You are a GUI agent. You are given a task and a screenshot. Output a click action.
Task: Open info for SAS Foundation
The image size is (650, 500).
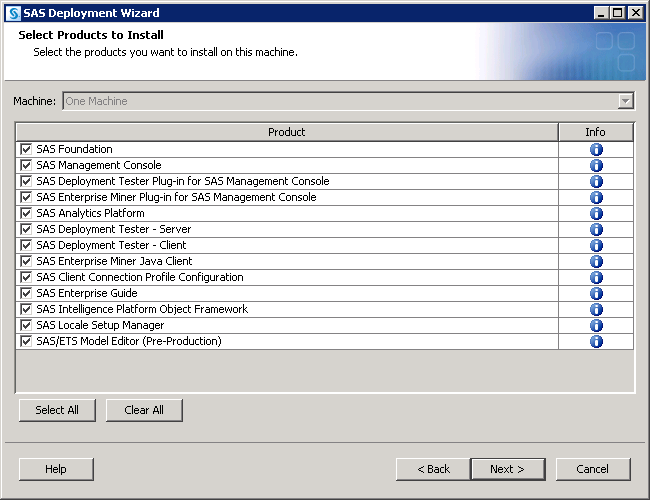pyautogui.click(x=596, y=149)
